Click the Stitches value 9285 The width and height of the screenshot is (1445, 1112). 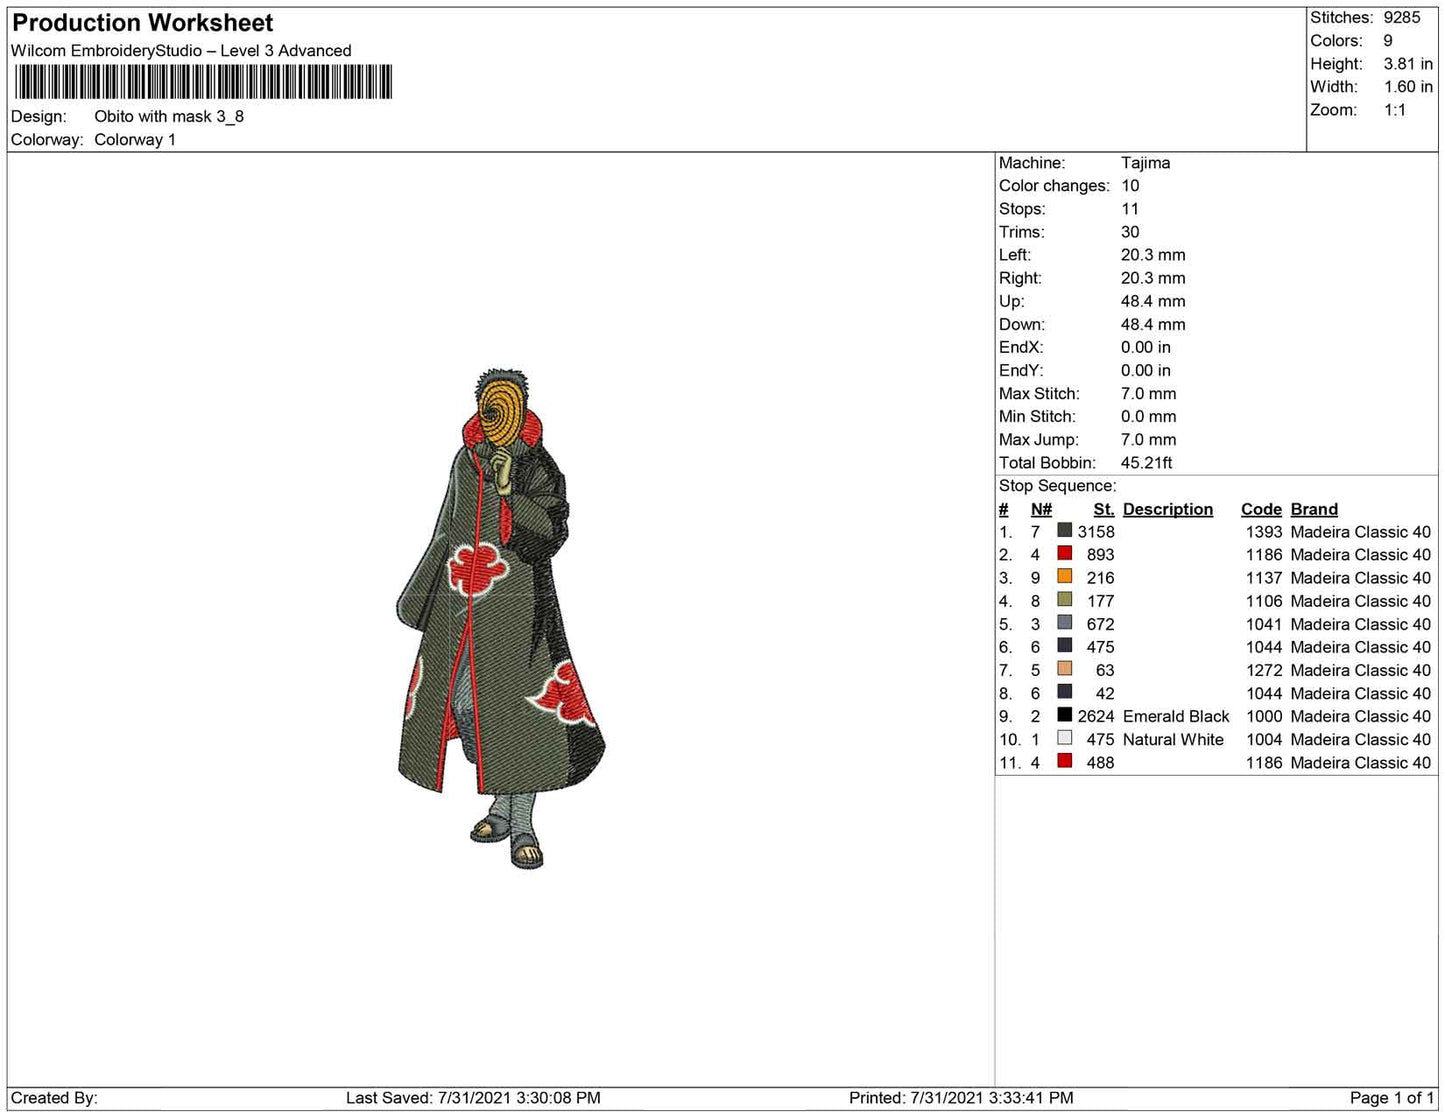[1402, 18]
